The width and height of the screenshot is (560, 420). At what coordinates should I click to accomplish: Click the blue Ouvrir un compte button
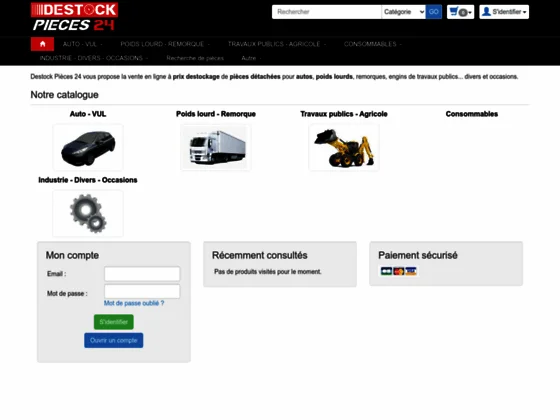[114, 340]
